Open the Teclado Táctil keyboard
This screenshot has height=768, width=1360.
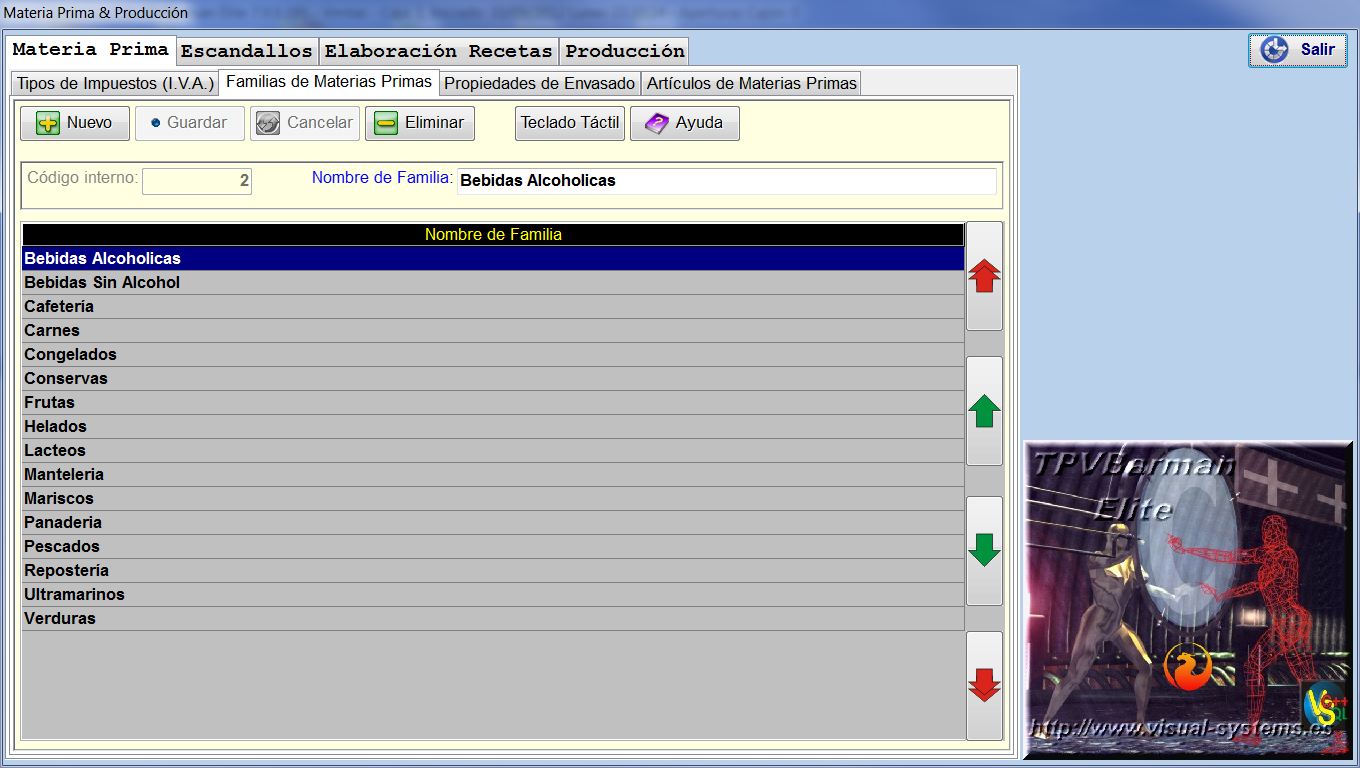coord(570,123)
